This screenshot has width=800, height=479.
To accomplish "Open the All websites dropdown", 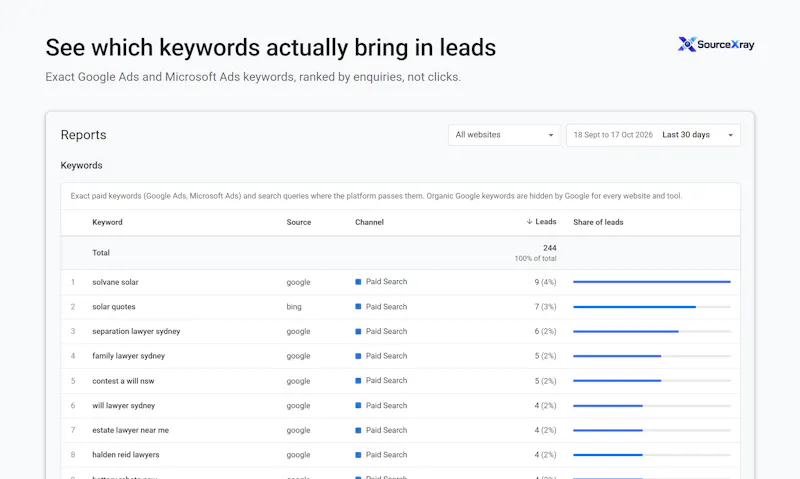I will tap(504, 135).
